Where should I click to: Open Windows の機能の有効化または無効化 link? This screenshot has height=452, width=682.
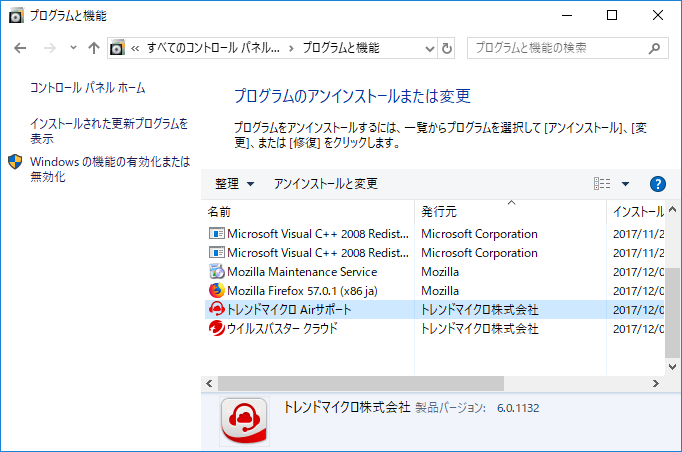point(108,169)
